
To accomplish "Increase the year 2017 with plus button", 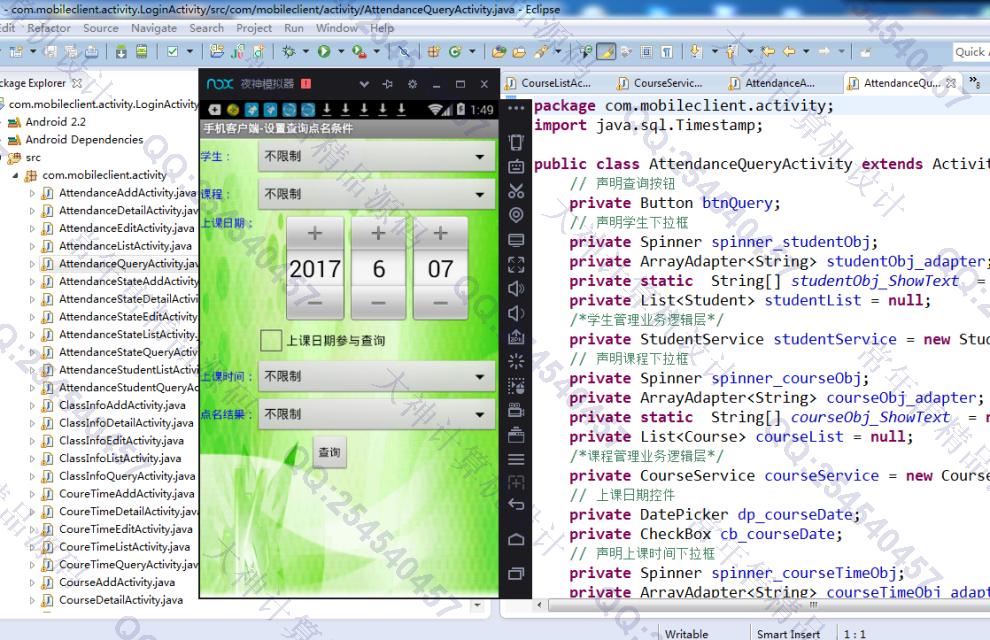I will coord(315,234).
